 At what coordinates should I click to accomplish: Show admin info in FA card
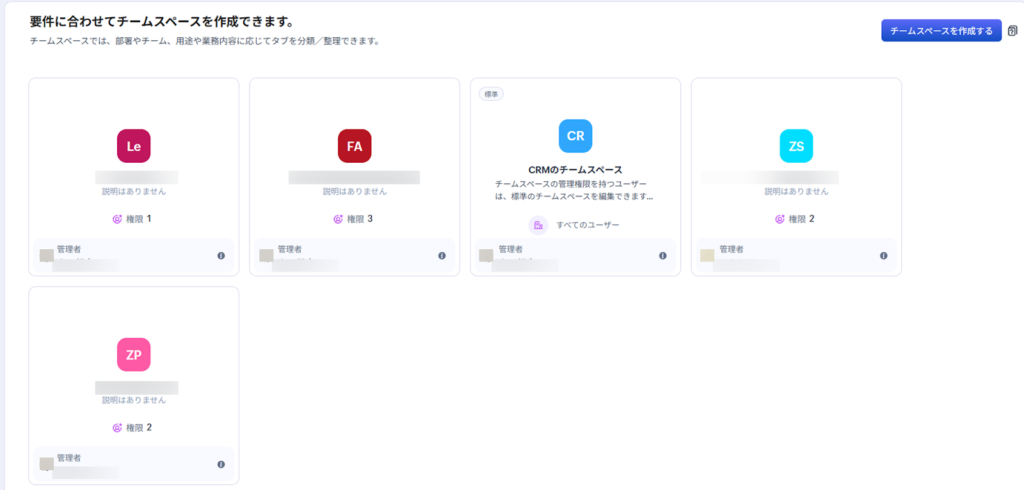tap(442, 256)
